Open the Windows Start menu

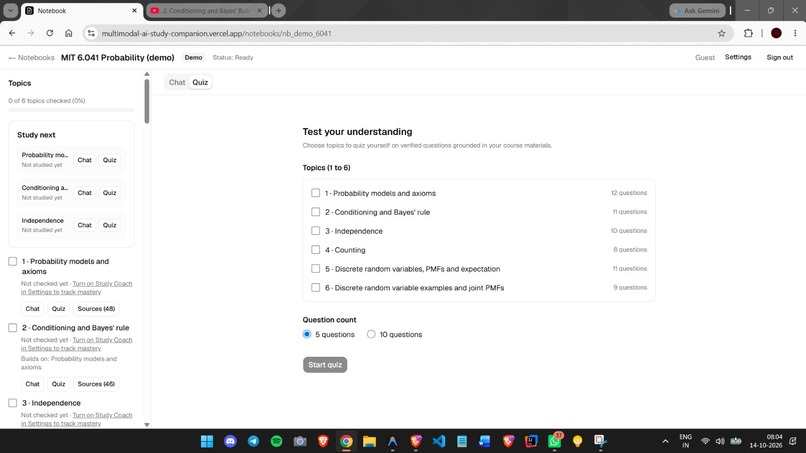207,441
